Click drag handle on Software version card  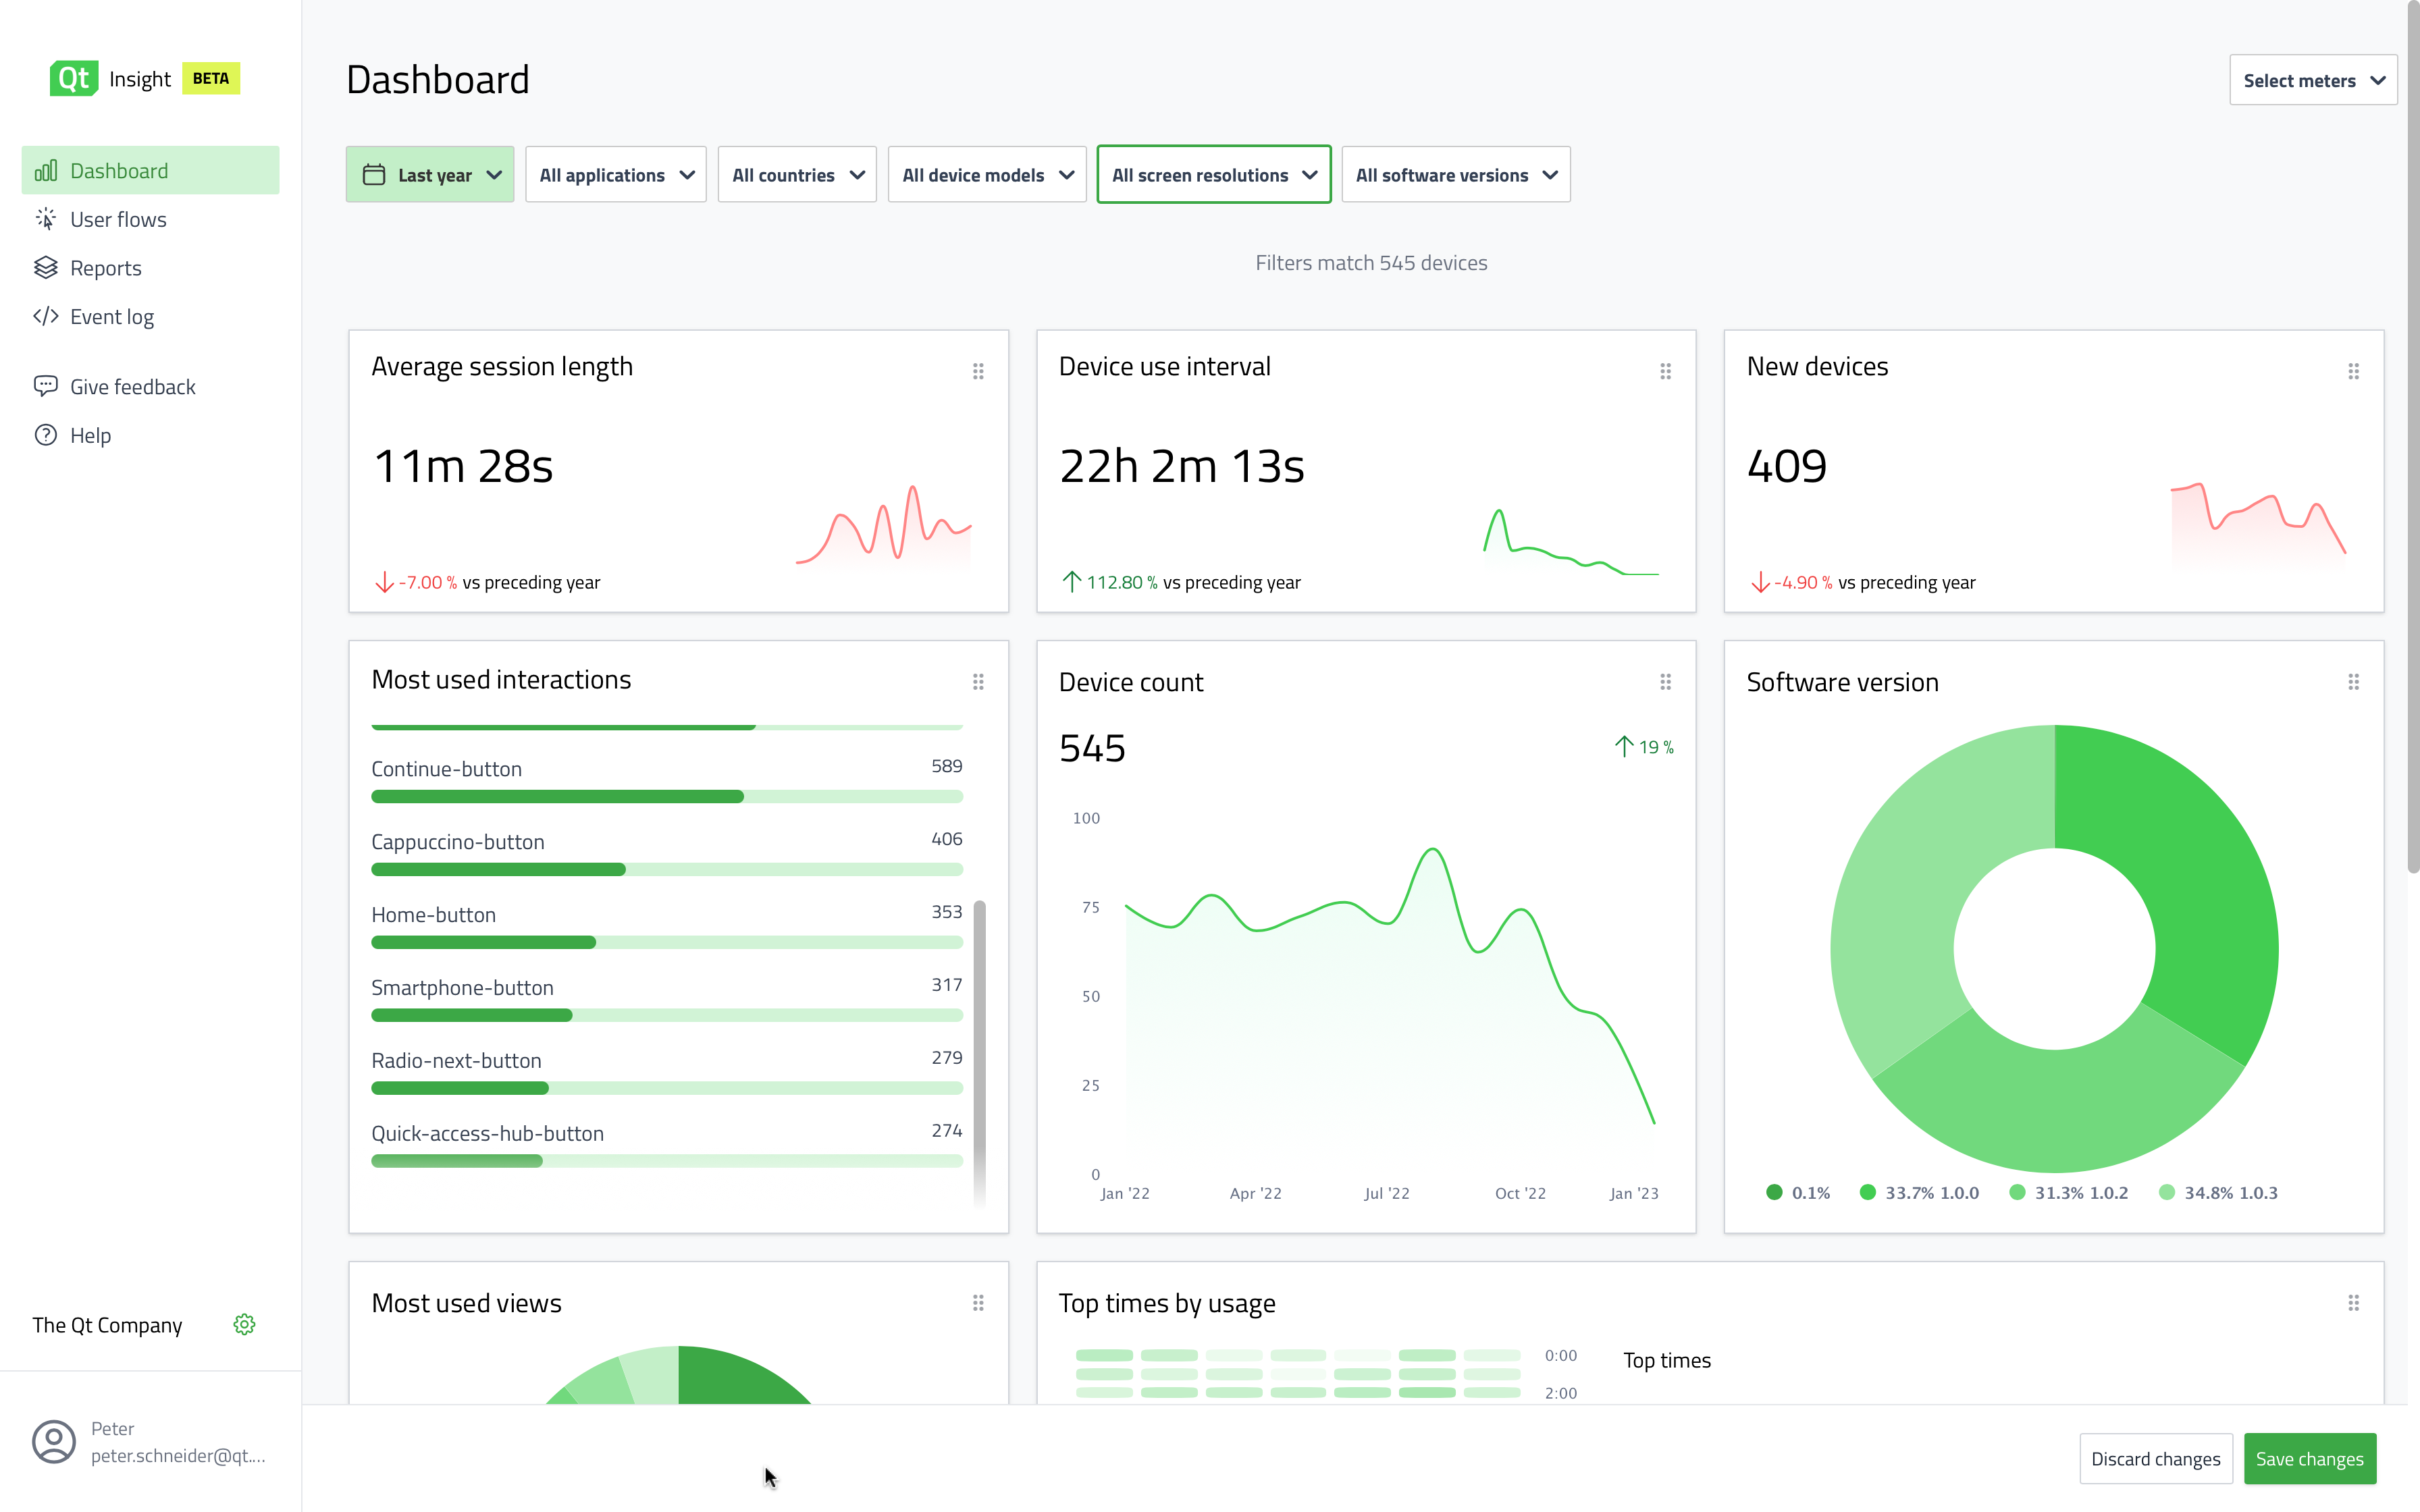point(2353,682)
